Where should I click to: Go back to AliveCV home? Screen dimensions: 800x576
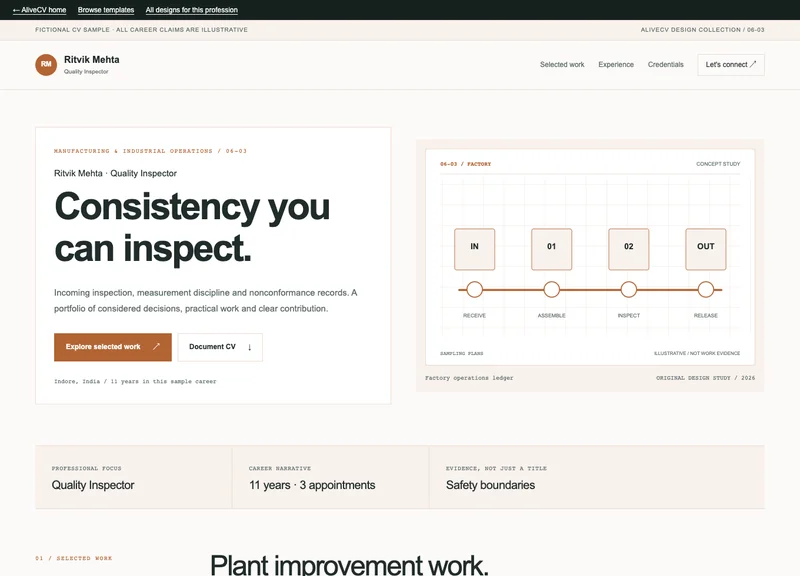(39, 10)
